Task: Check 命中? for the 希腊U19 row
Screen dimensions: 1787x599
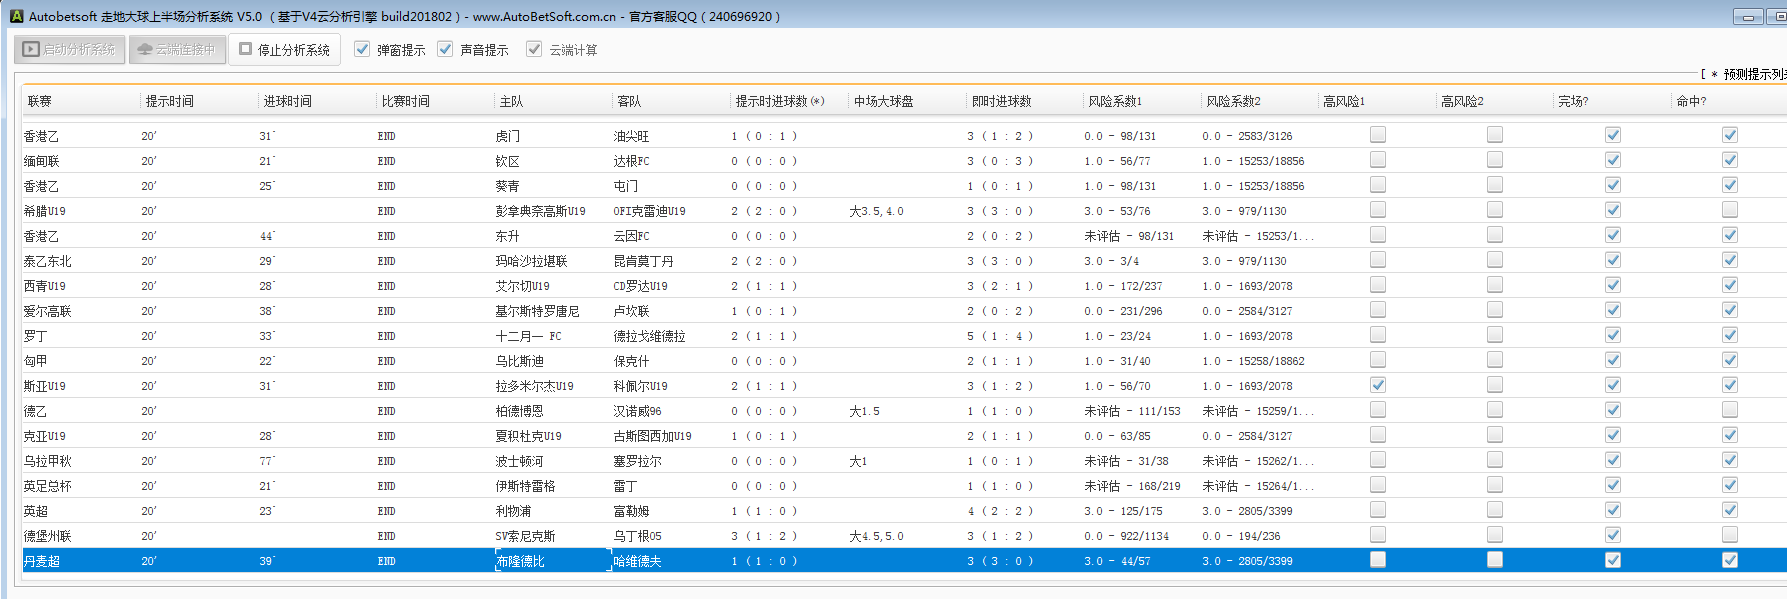Action: [x=1729, y=210]
